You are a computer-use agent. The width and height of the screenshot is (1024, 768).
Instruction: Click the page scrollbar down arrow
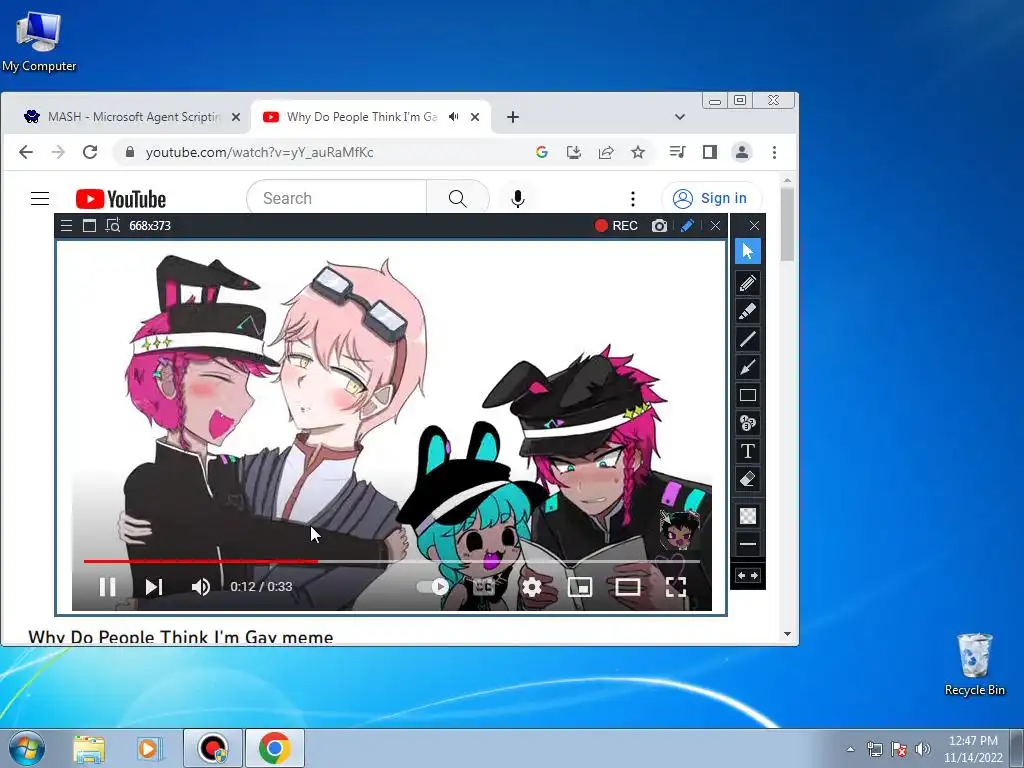tap(787, 634)
